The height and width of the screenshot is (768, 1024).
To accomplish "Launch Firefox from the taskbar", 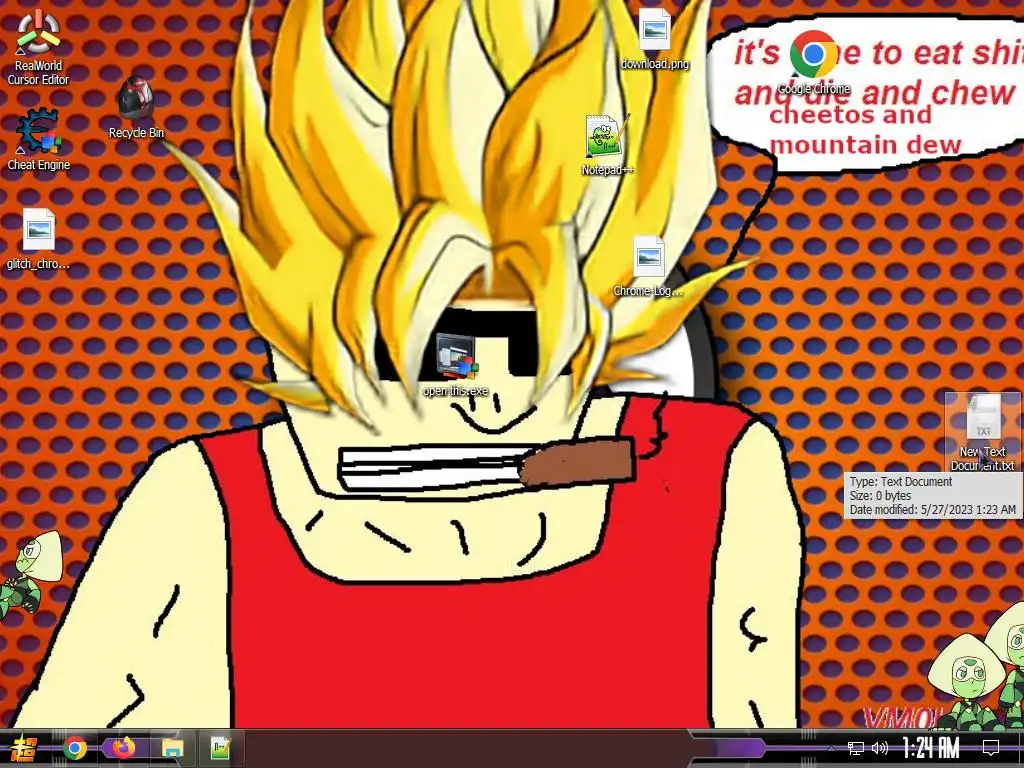I will coord(123,748).
